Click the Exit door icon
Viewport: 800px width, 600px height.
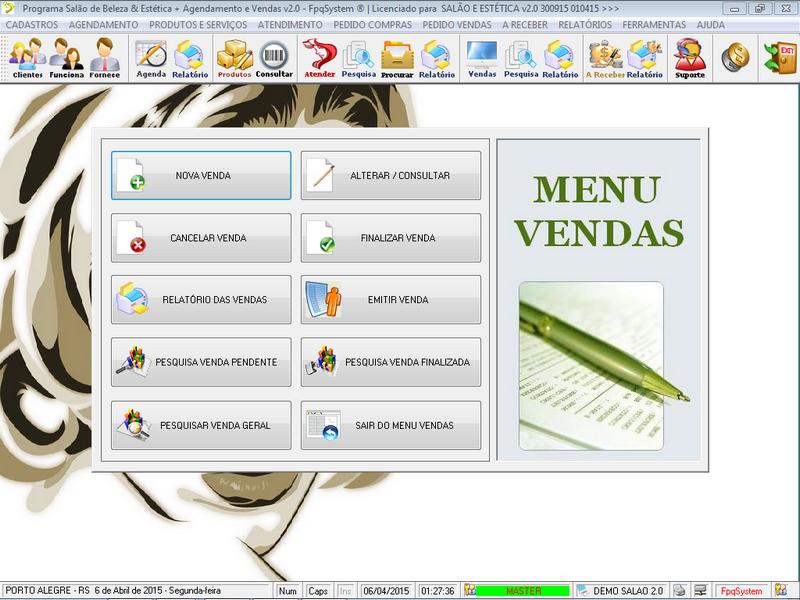[781, 57]
